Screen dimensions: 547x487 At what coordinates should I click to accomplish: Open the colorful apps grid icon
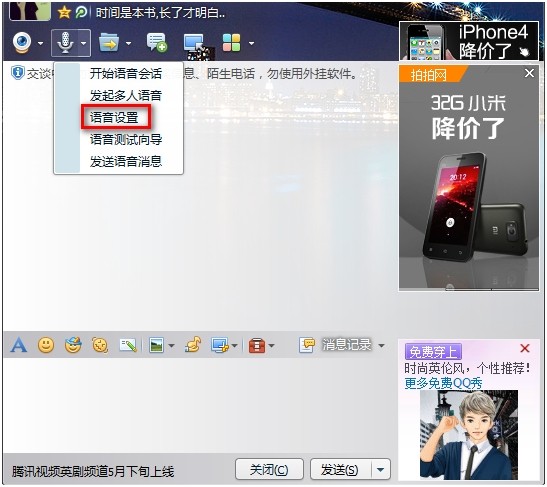pos(231,43)
